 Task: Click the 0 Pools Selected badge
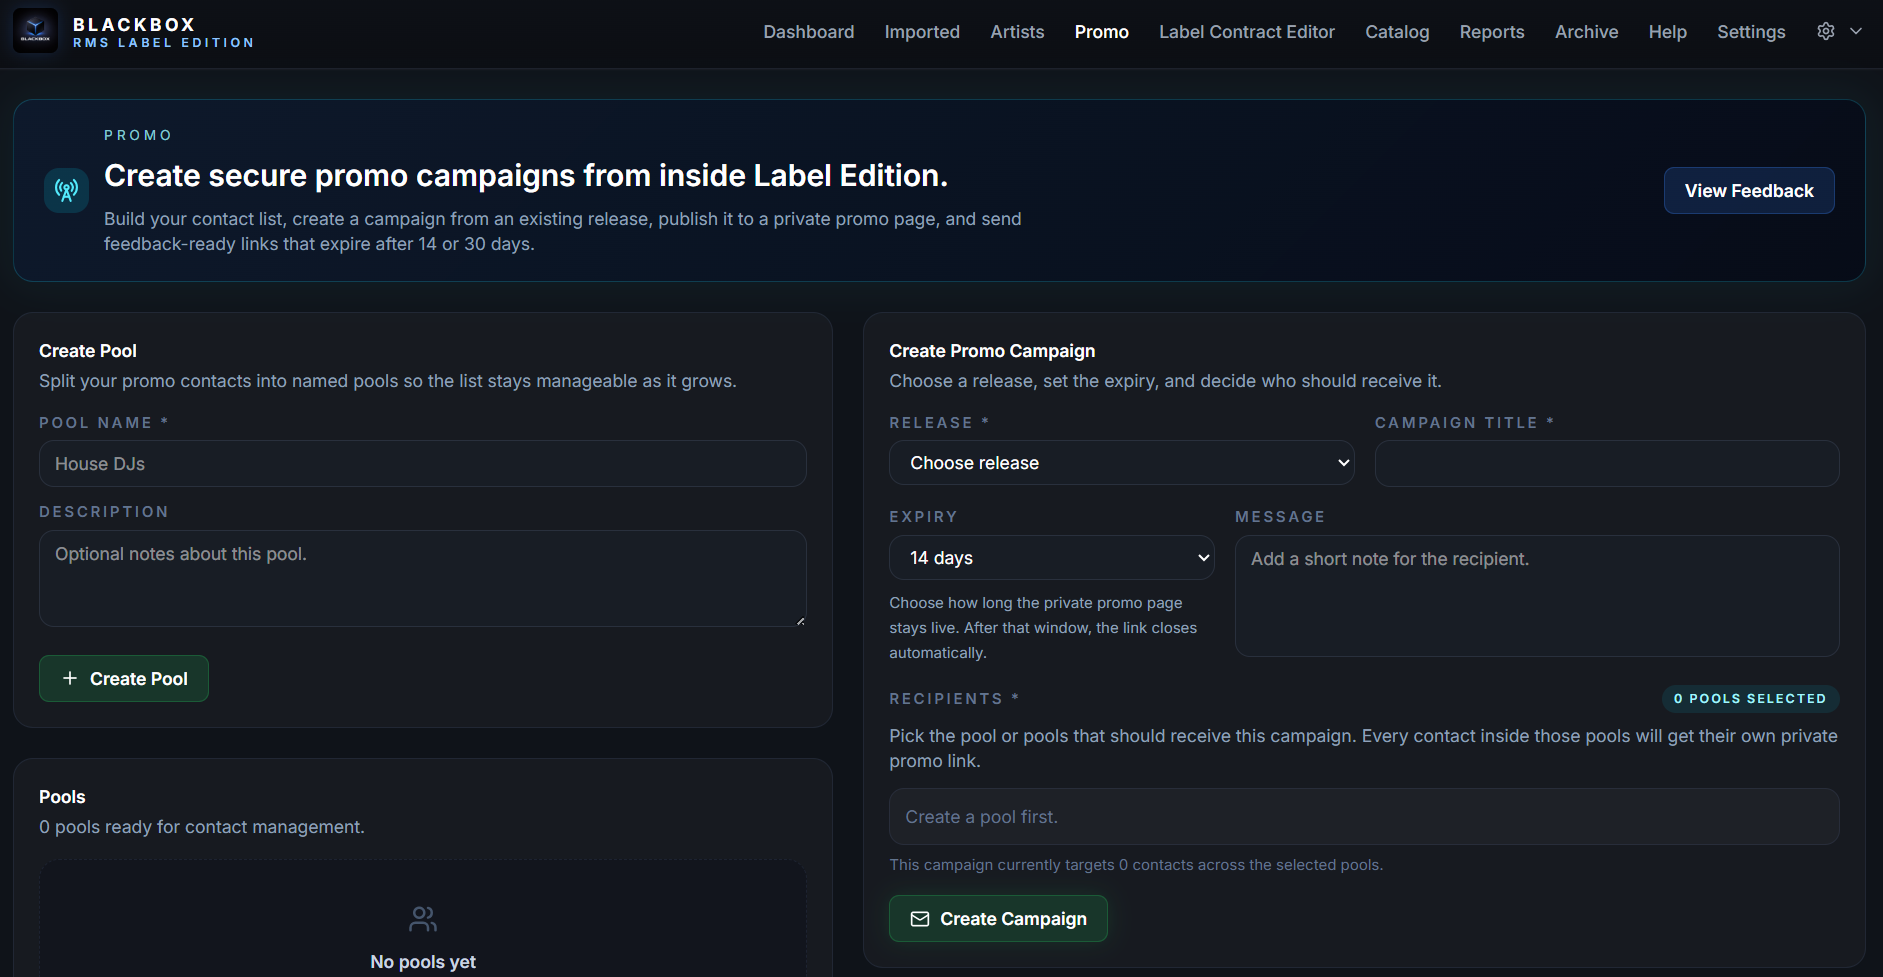1750,698
